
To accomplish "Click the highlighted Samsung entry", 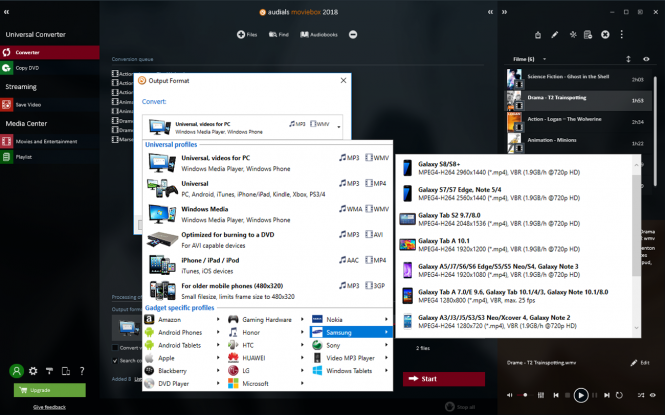I will point(350,332).
